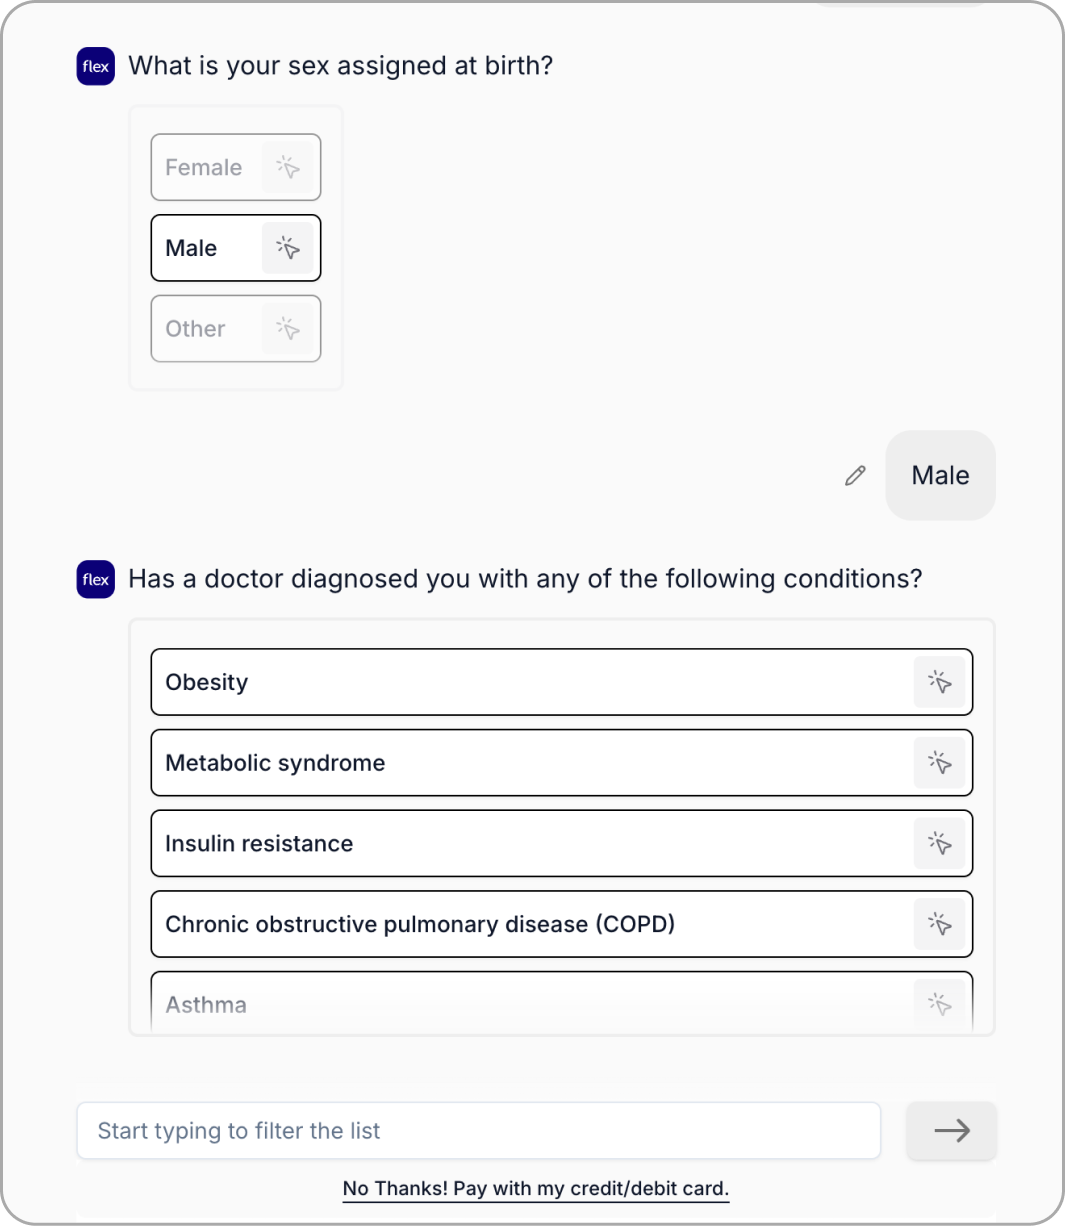Click the cursor icon in the Male option
This screenshot has width=1065, height=1226.
(288, 248)
